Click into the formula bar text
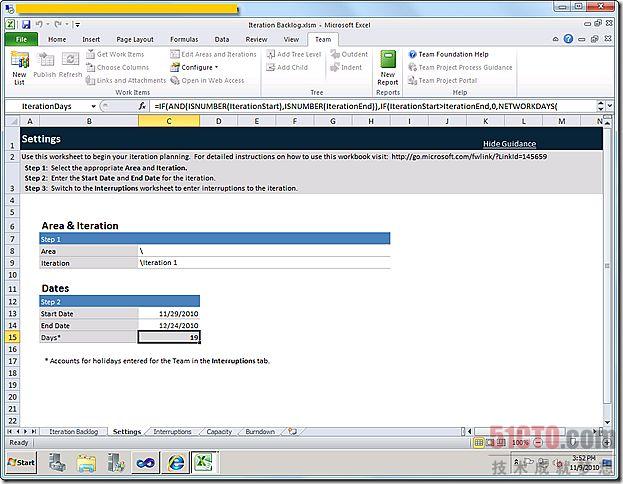Viewport: 623px width, 484px height. point(373,106)
